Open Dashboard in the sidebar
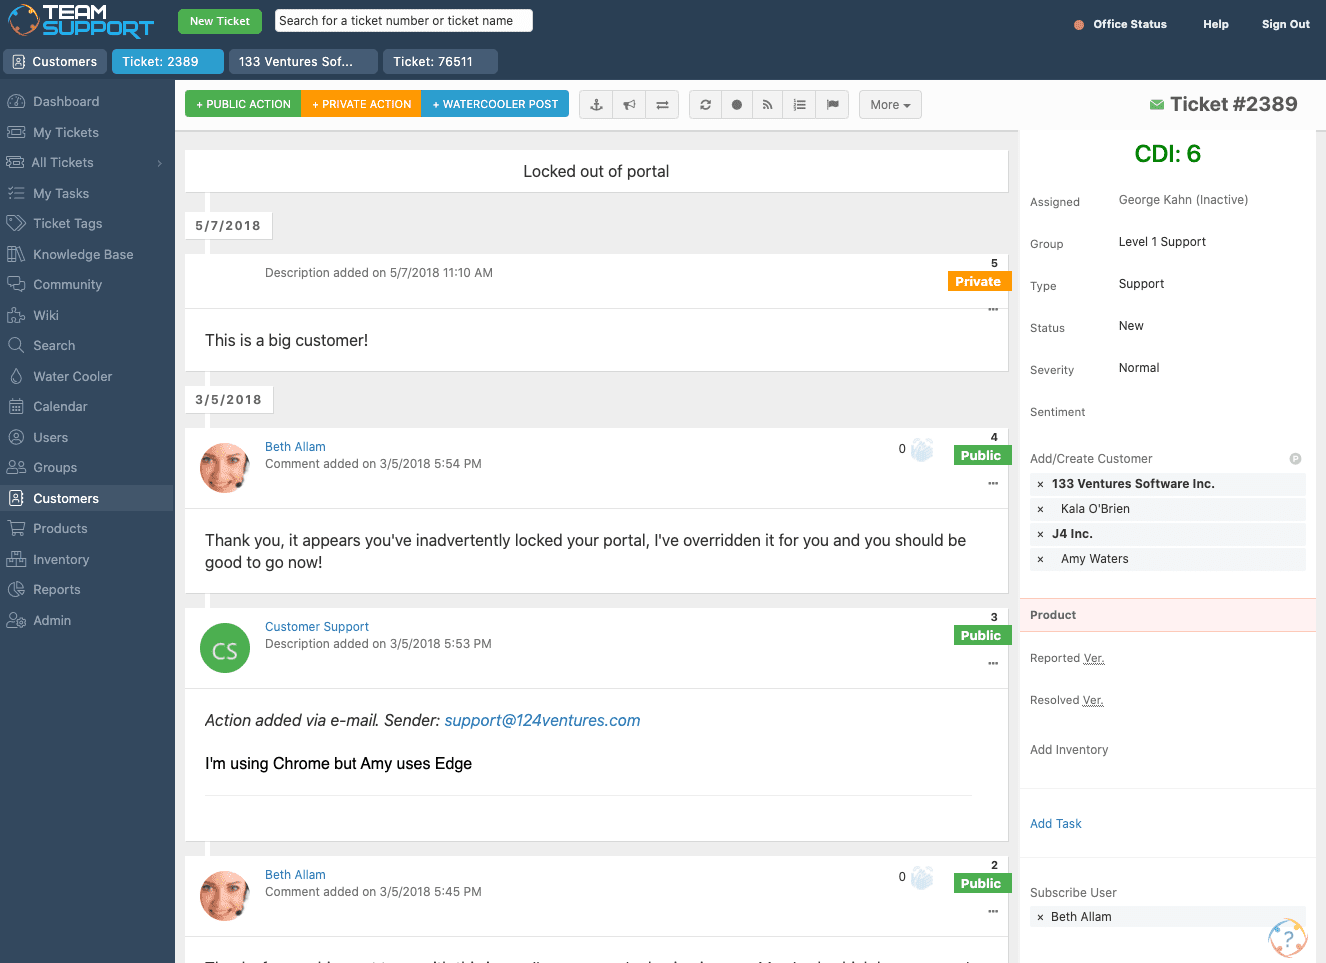 66,101
